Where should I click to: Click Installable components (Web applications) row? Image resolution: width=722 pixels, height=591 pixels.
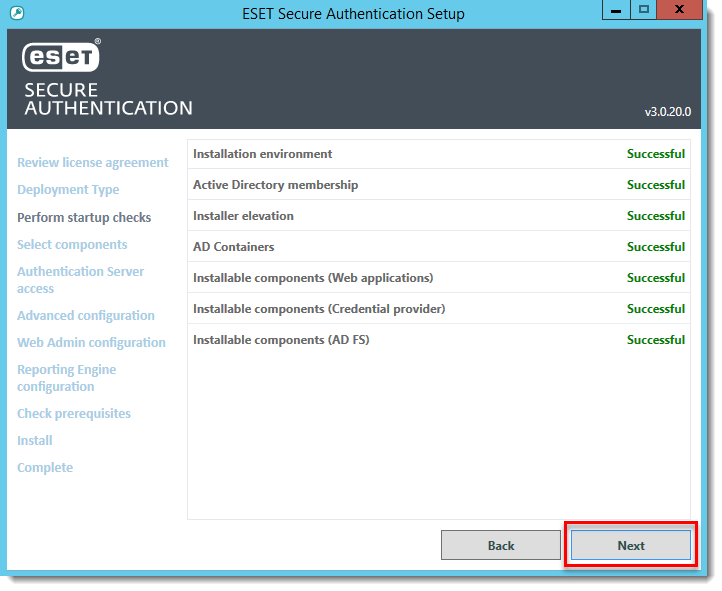coord(439,278)
